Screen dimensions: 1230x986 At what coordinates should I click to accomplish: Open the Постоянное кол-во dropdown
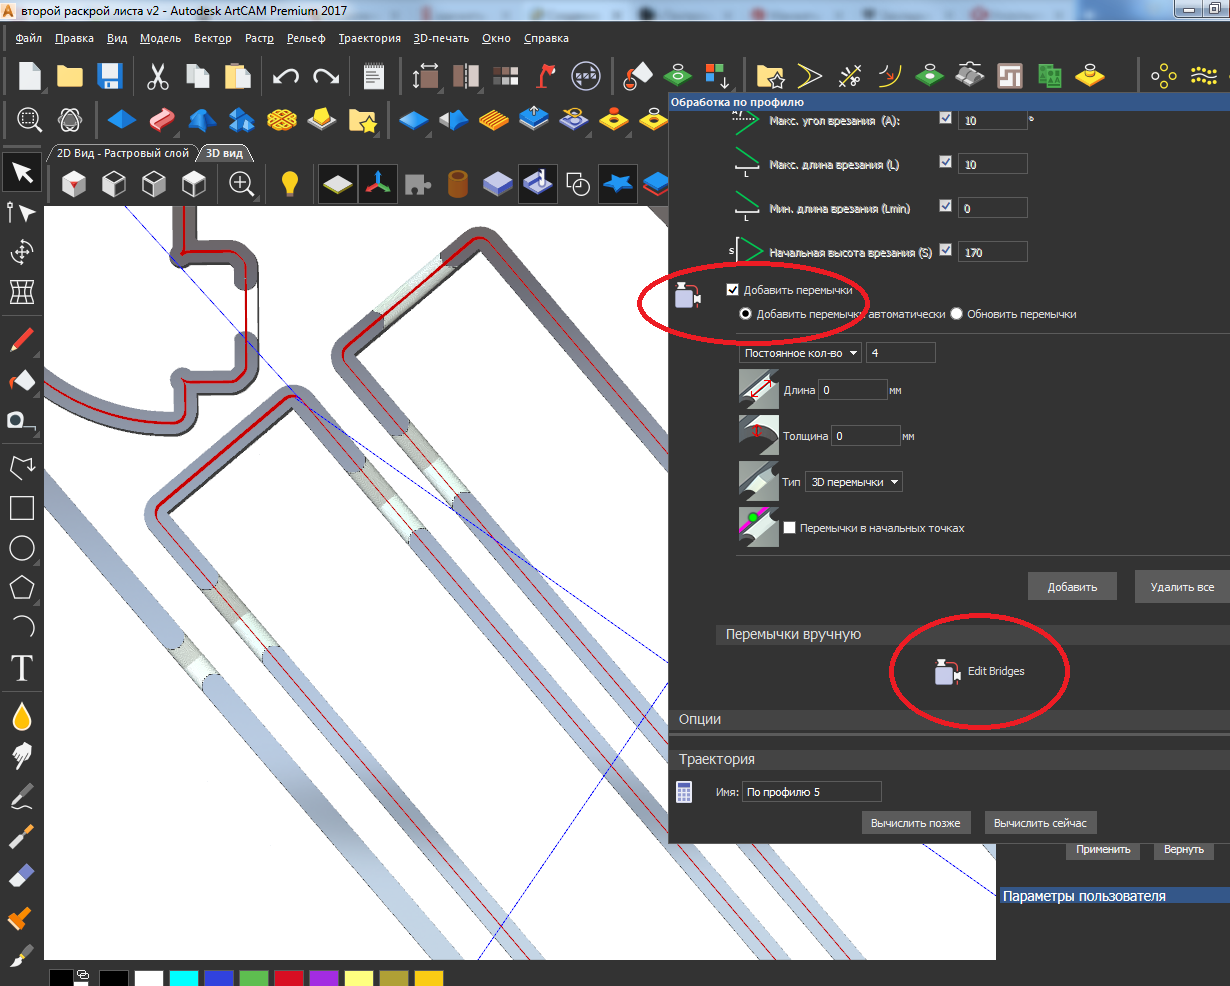(800, 353)
